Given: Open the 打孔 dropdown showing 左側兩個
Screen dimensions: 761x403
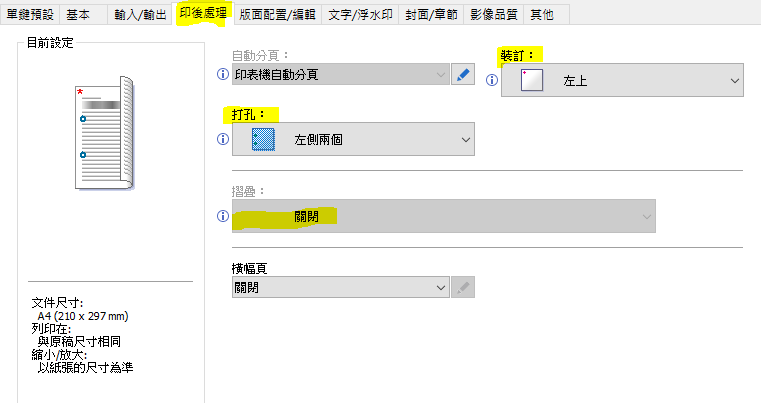Looking at the screenshot, I should tap(353, 139).
